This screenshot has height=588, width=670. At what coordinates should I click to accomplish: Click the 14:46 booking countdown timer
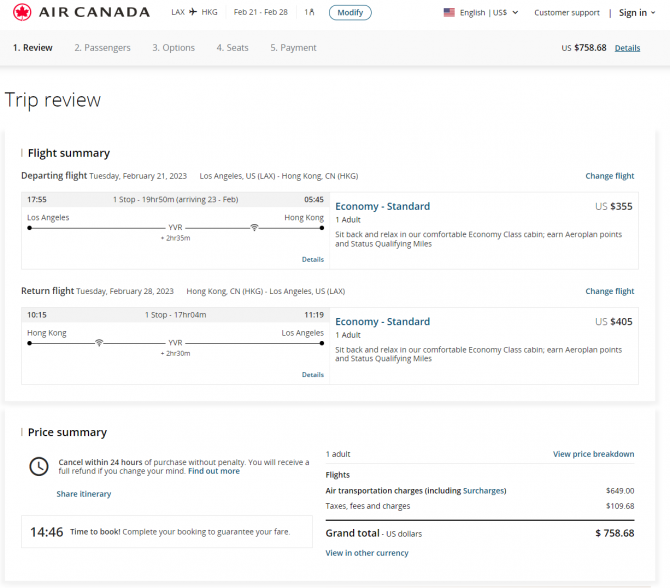coord(47,532)
